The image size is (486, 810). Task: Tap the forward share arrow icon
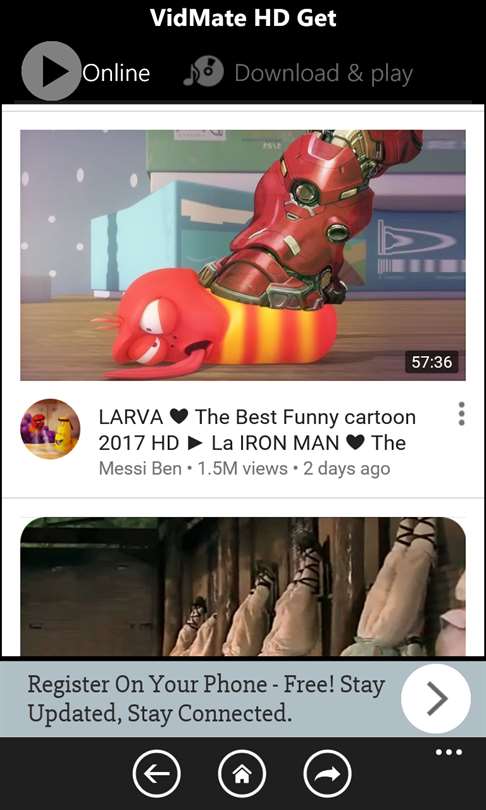point(327,774)
